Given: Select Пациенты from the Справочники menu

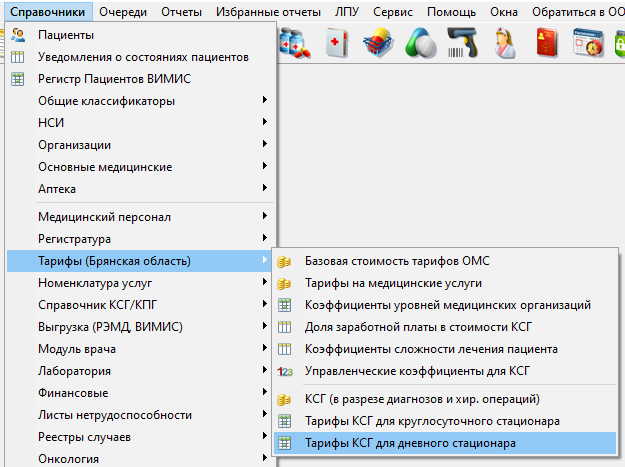Looking at the screenshot, I should point(66,35).
